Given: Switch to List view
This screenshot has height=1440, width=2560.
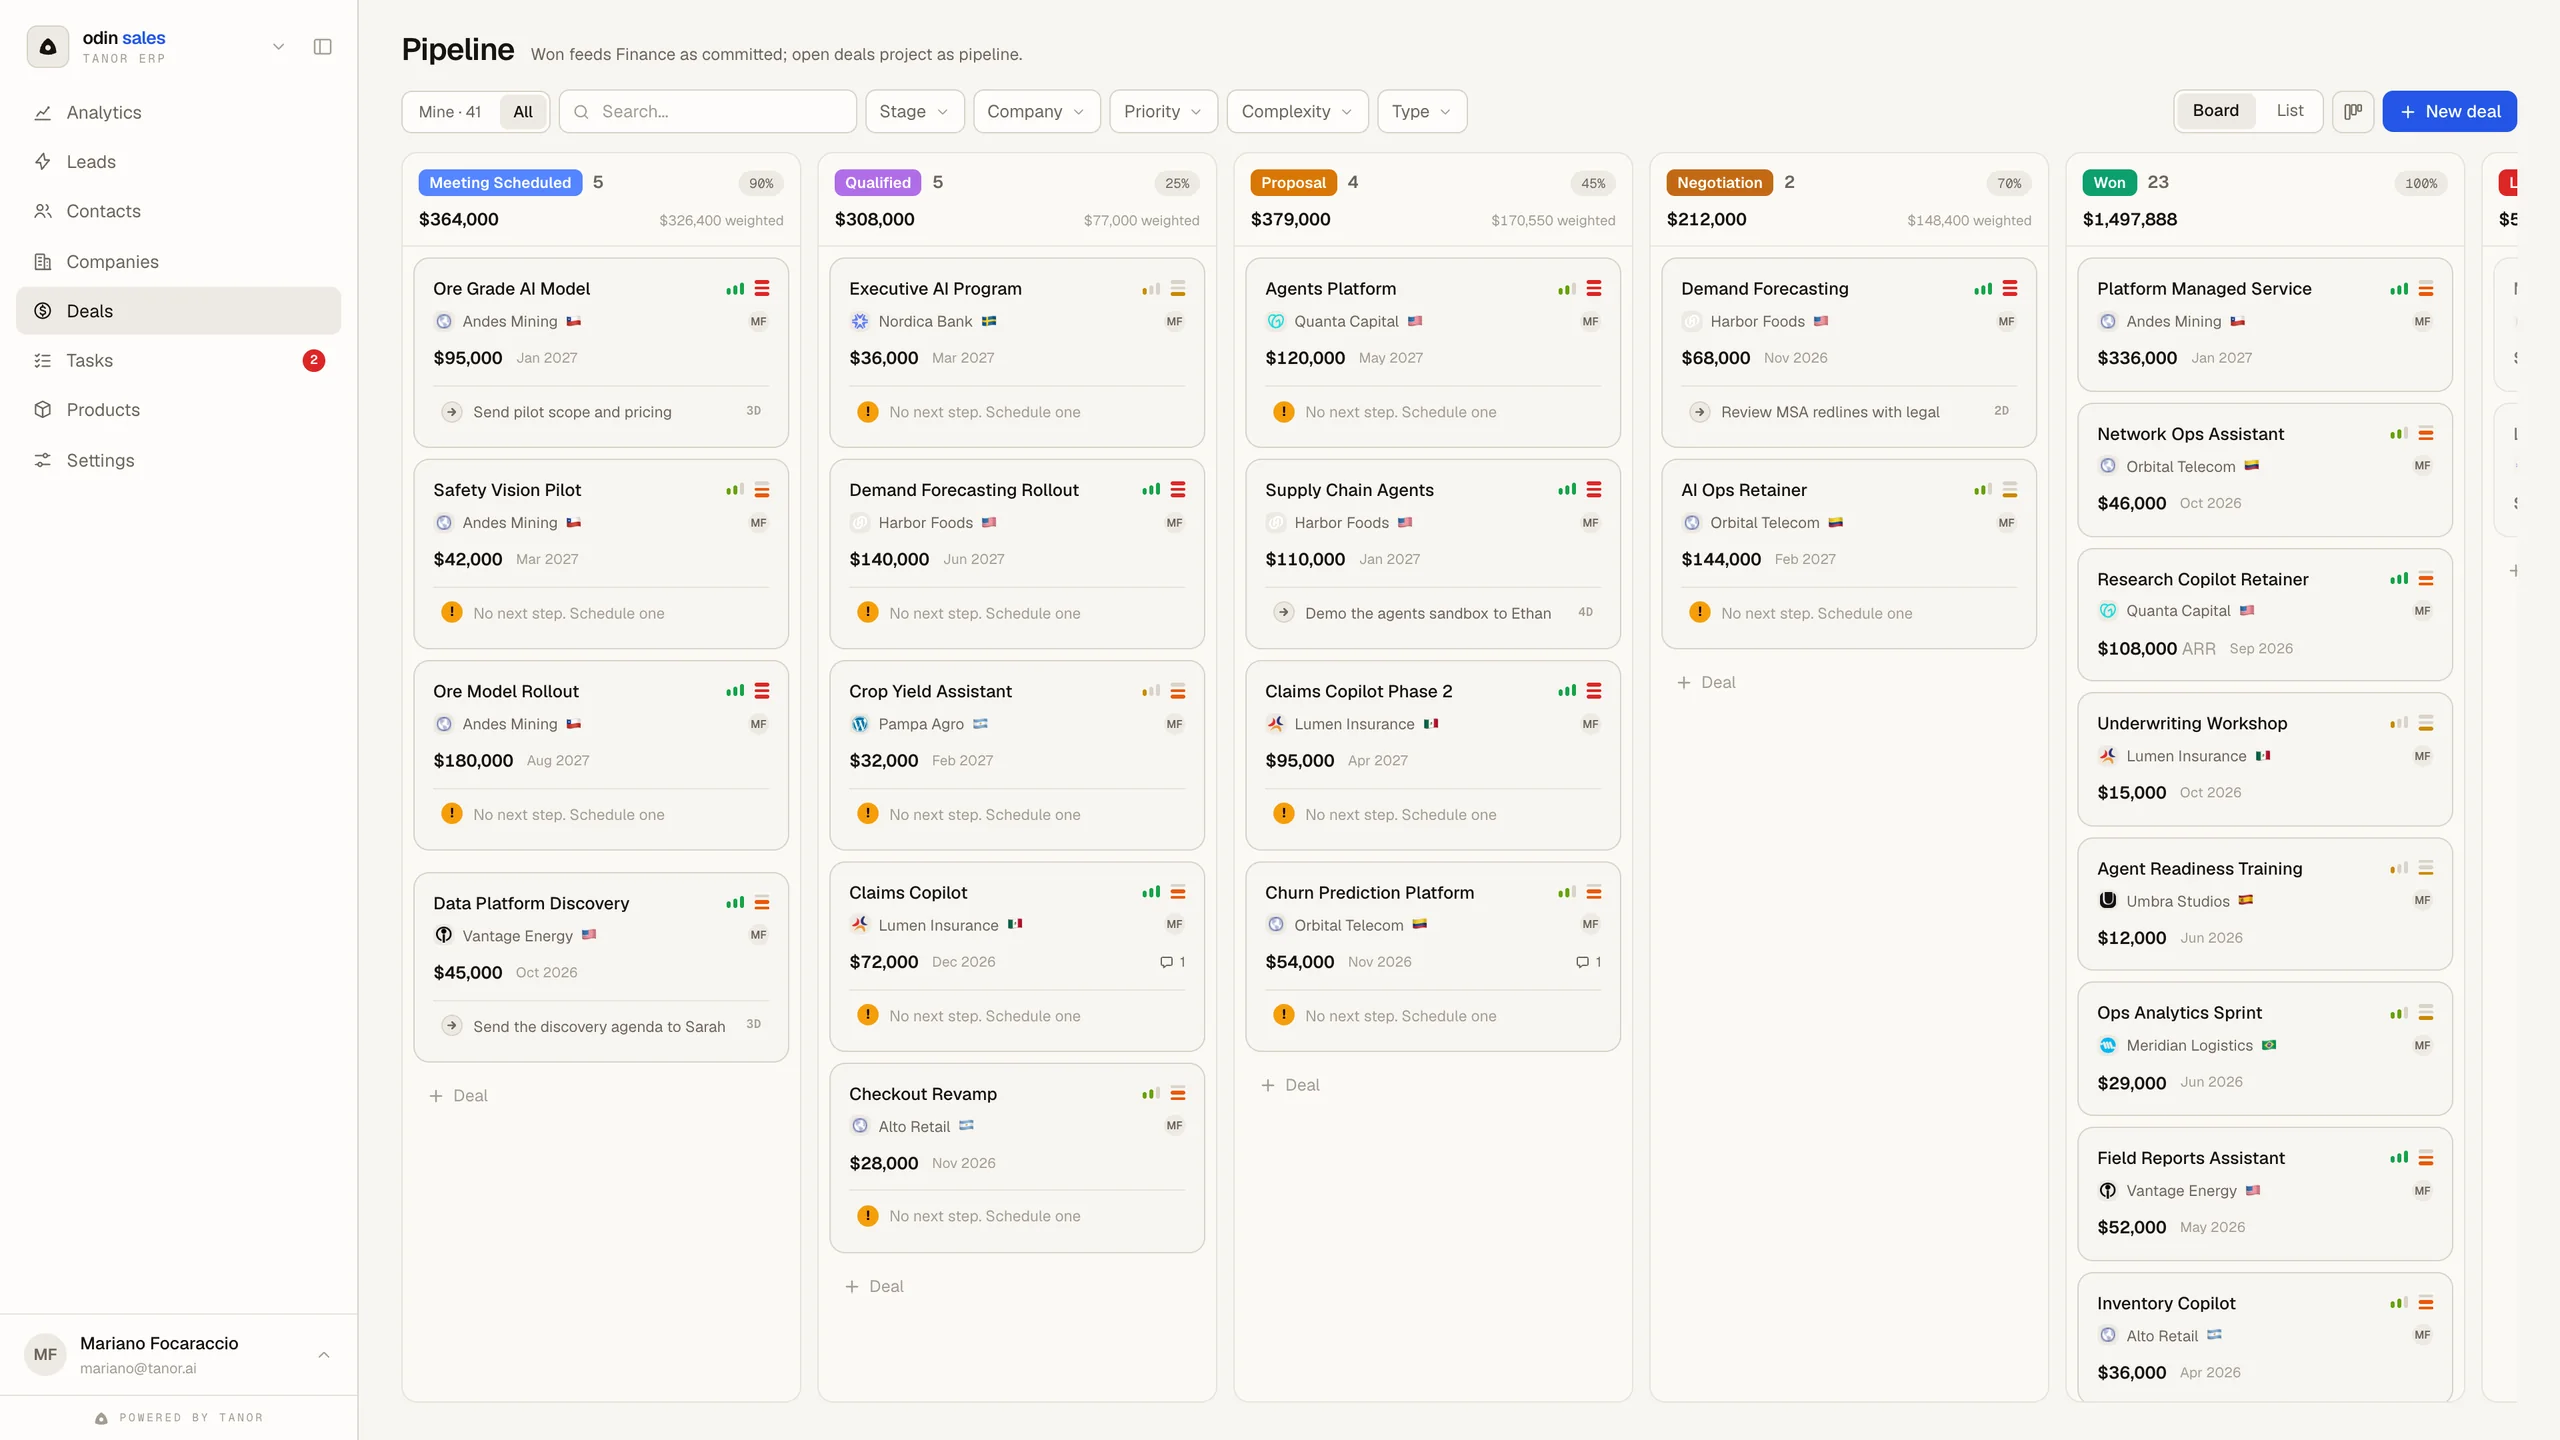Looking at the screenshot, I should pyautogui.click(x=2289, y=111).
